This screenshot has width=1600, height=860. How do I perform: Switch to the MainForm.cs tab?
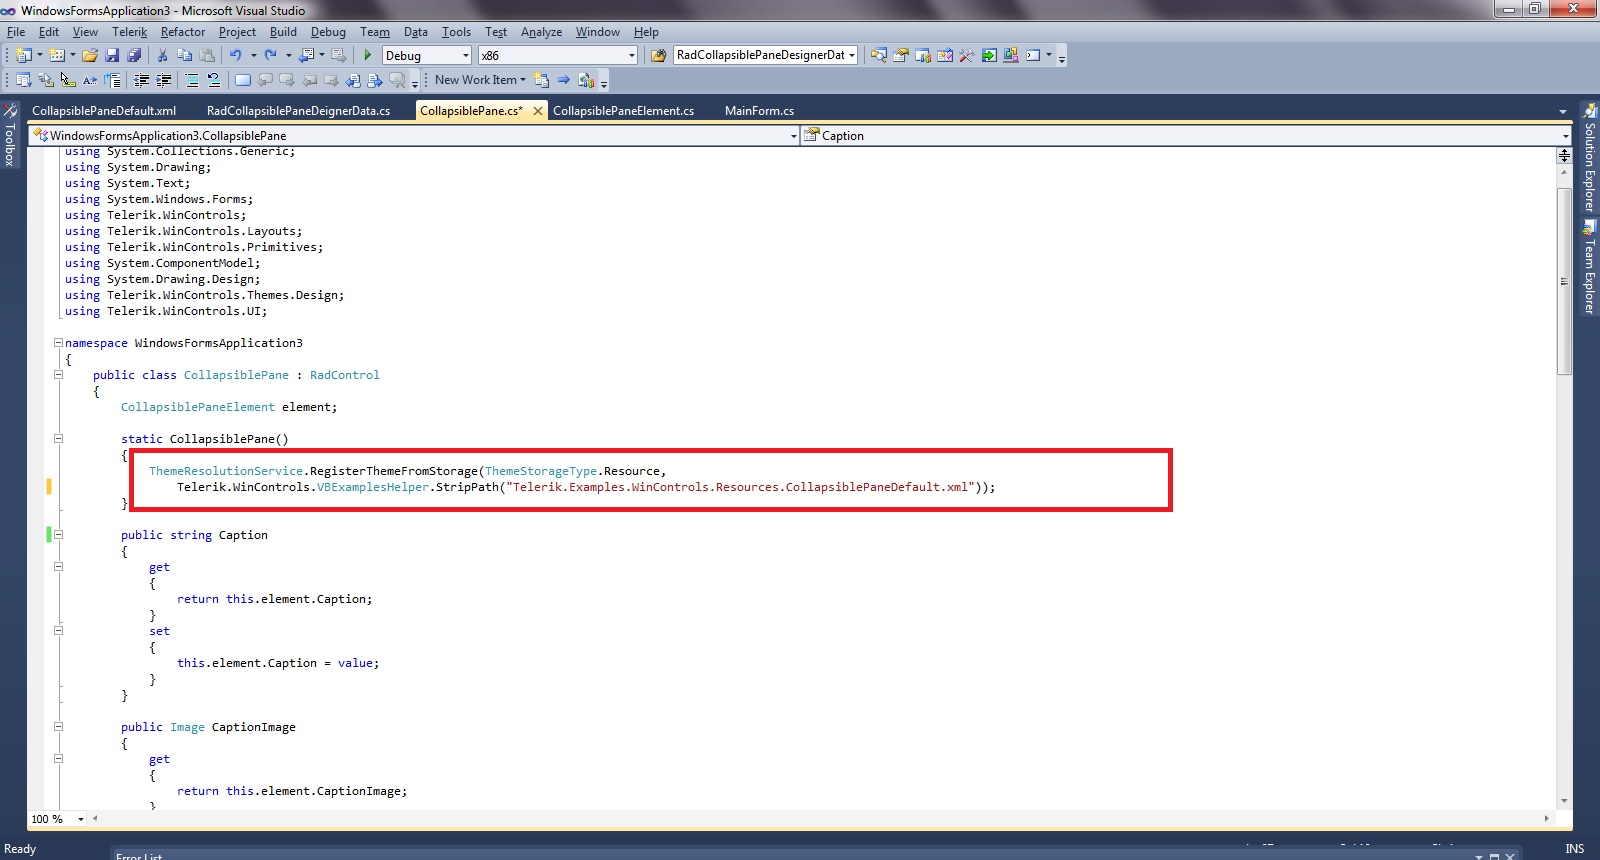click(x=760, y=110)
